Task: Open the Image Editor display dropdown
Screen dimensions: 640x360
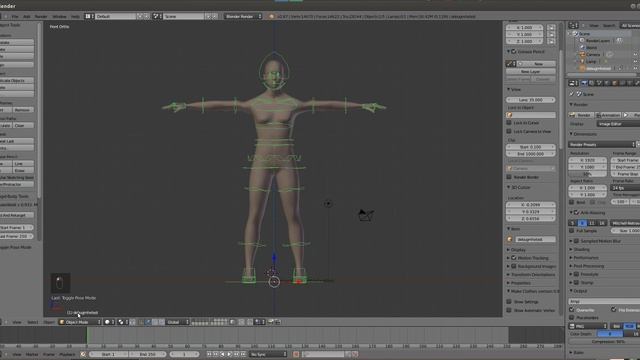Action: (618, 124)
